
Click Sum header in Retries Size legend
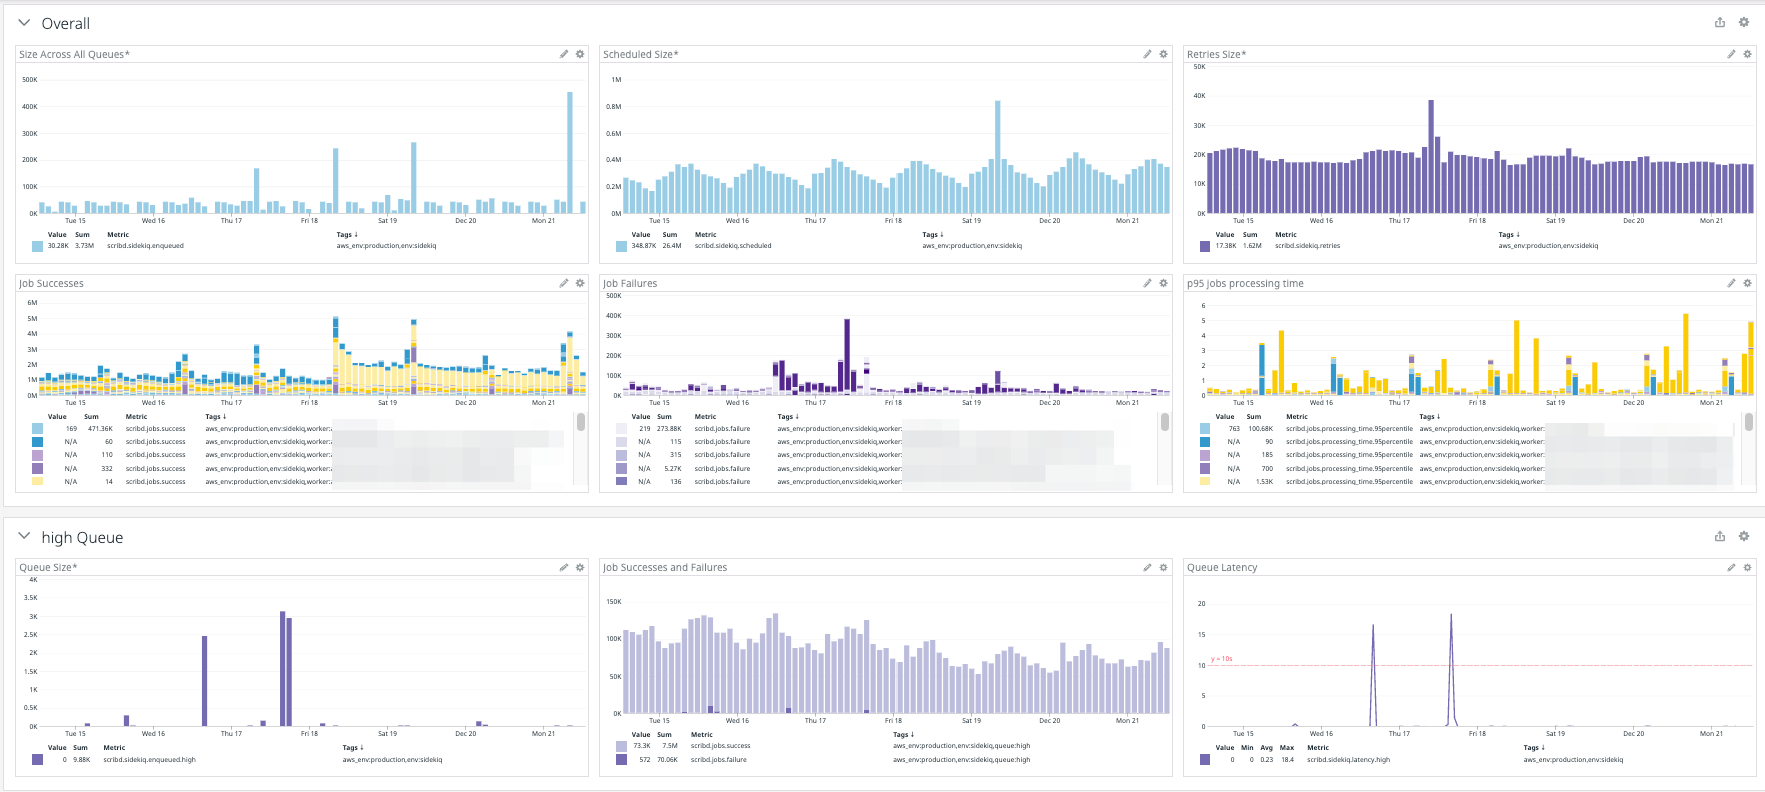(x=1250, y=235)
